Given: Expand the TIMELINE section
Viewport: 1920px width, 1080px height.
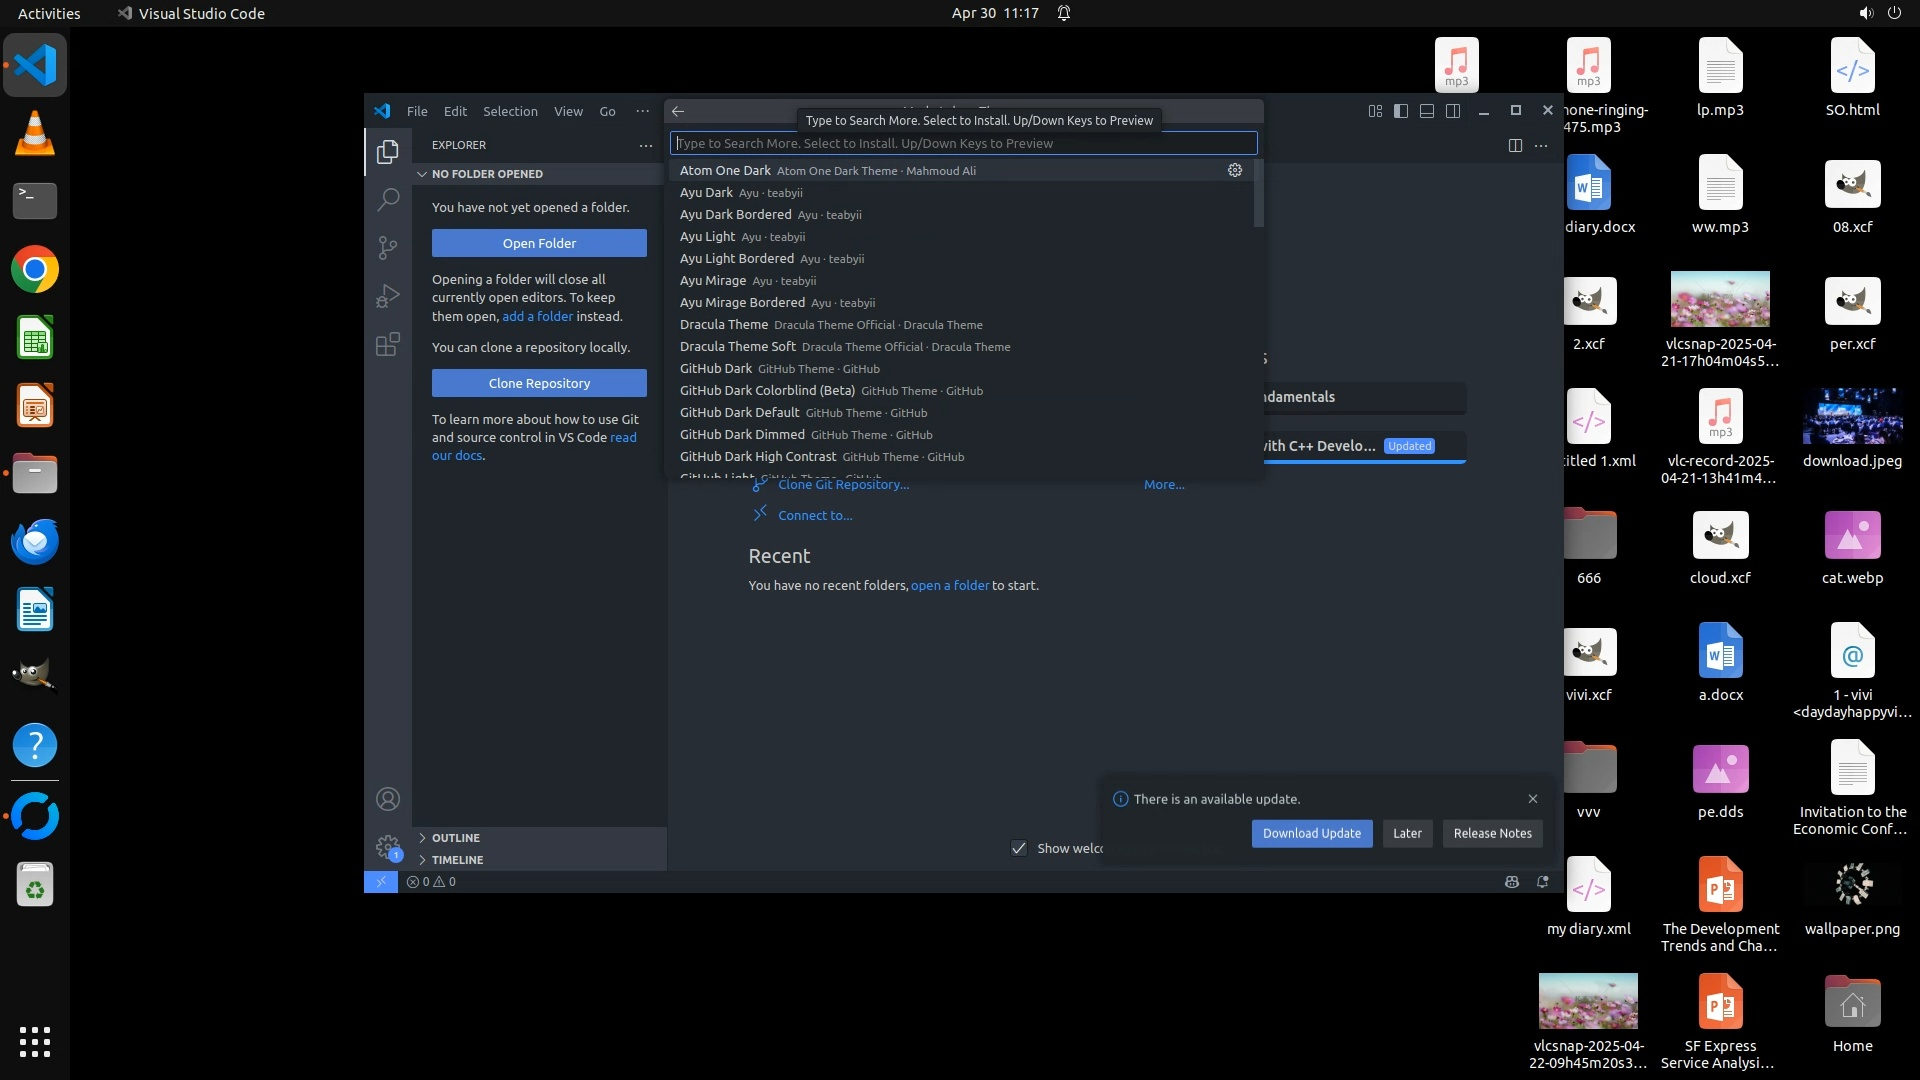Looking at the screenshot, I should coord(457,860).
